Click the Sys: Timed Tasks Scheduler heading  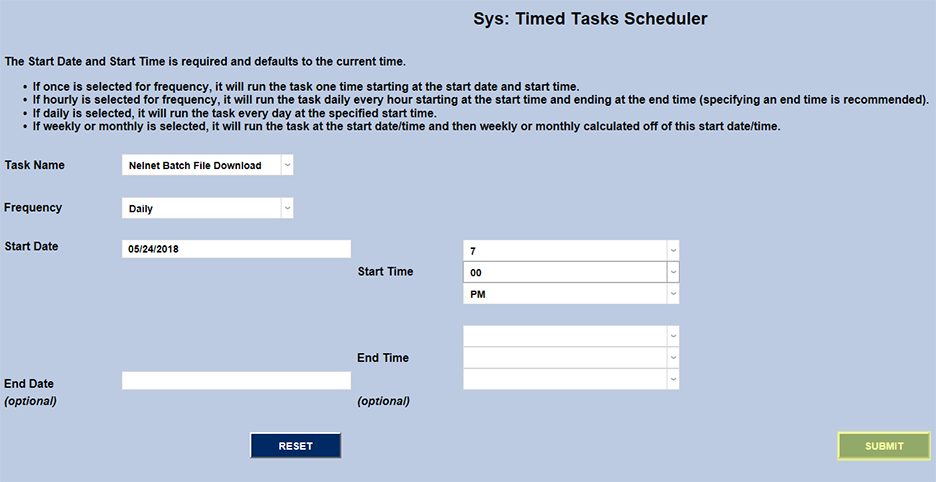[590, 19]
